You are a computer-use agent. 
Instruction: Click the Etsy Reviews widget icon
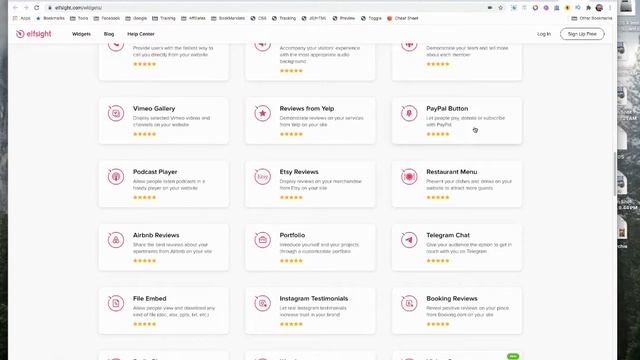262,176
